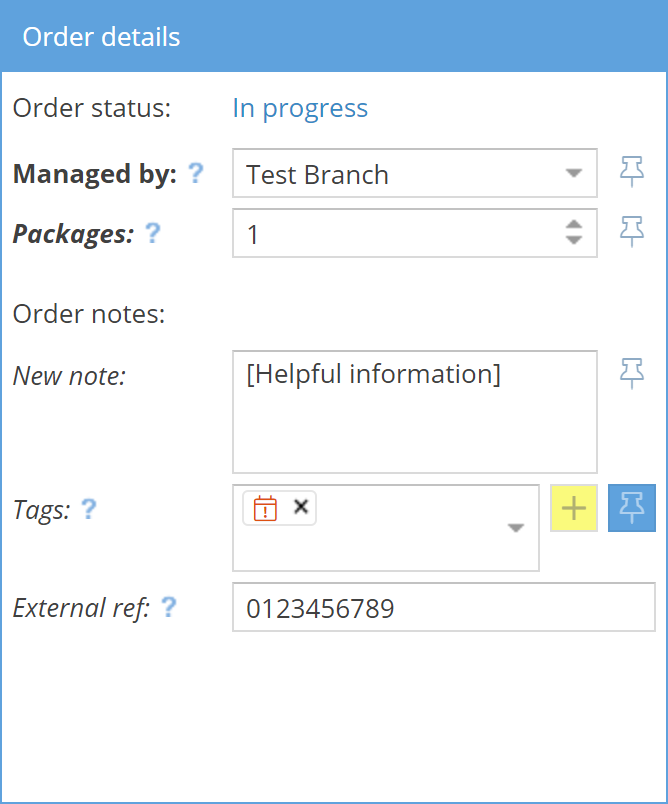The width and height of the screenshot is (668, 804).
Task: Pin the Managed by field
Action: coord(632,173)
